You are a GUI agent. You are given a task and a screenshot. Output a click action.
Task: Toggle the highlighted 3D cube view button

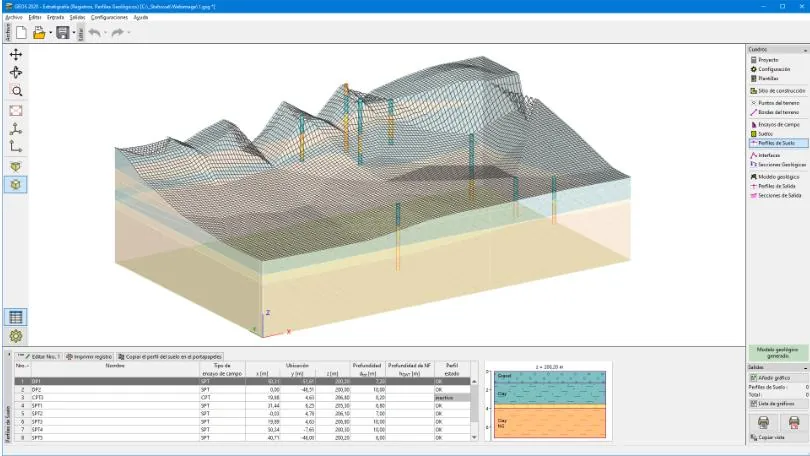tap(16, 185)
